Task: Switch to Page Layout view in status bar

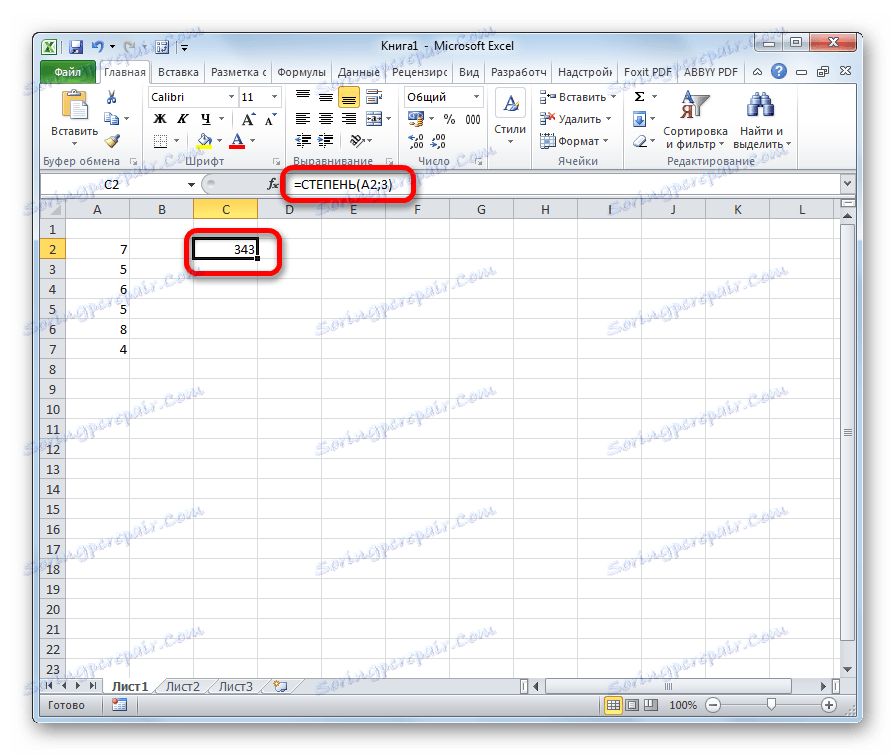Action: pyautogui.click(x=632, y=705)
